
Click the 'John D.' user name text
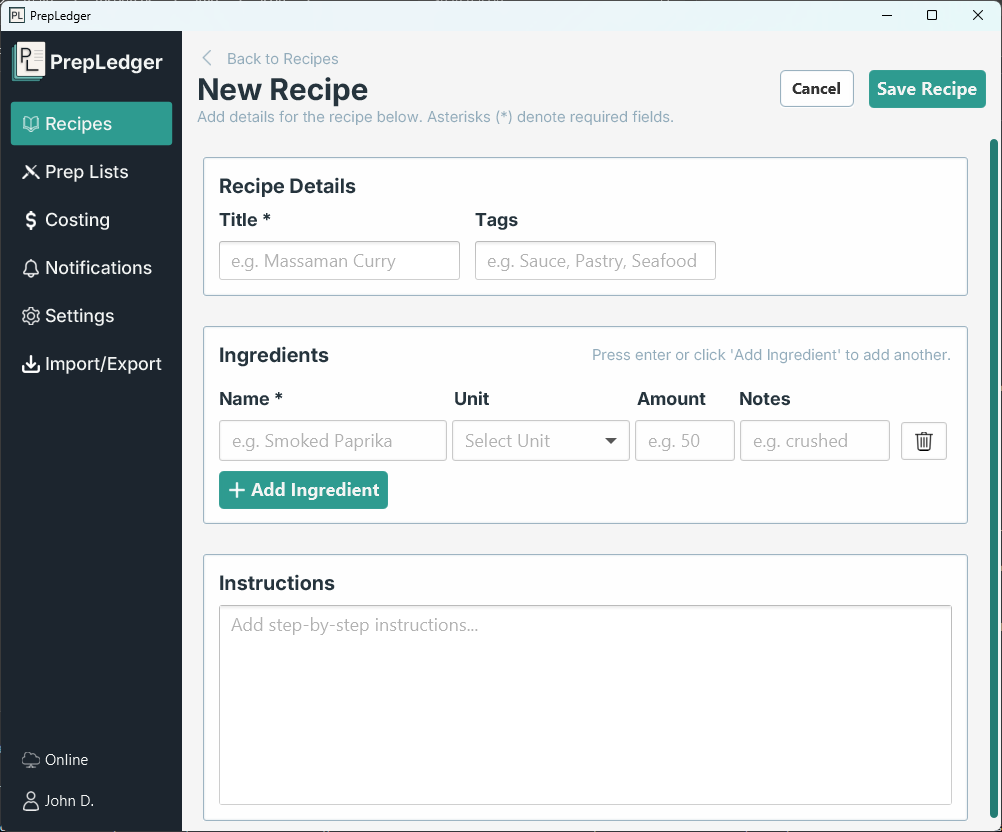pos(69,801)
